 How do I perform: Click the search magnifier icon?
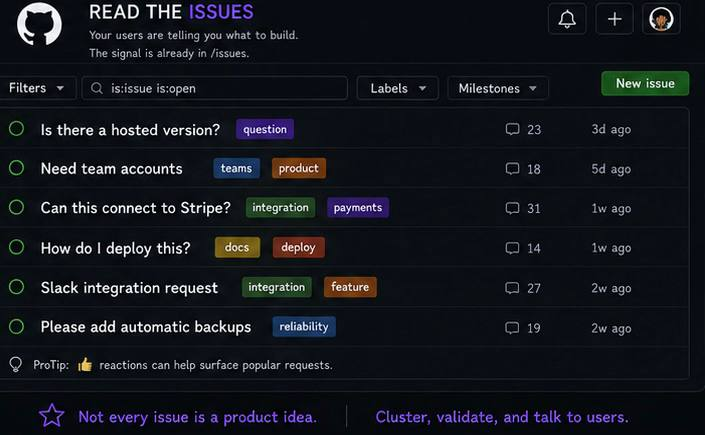pos(97,88)
